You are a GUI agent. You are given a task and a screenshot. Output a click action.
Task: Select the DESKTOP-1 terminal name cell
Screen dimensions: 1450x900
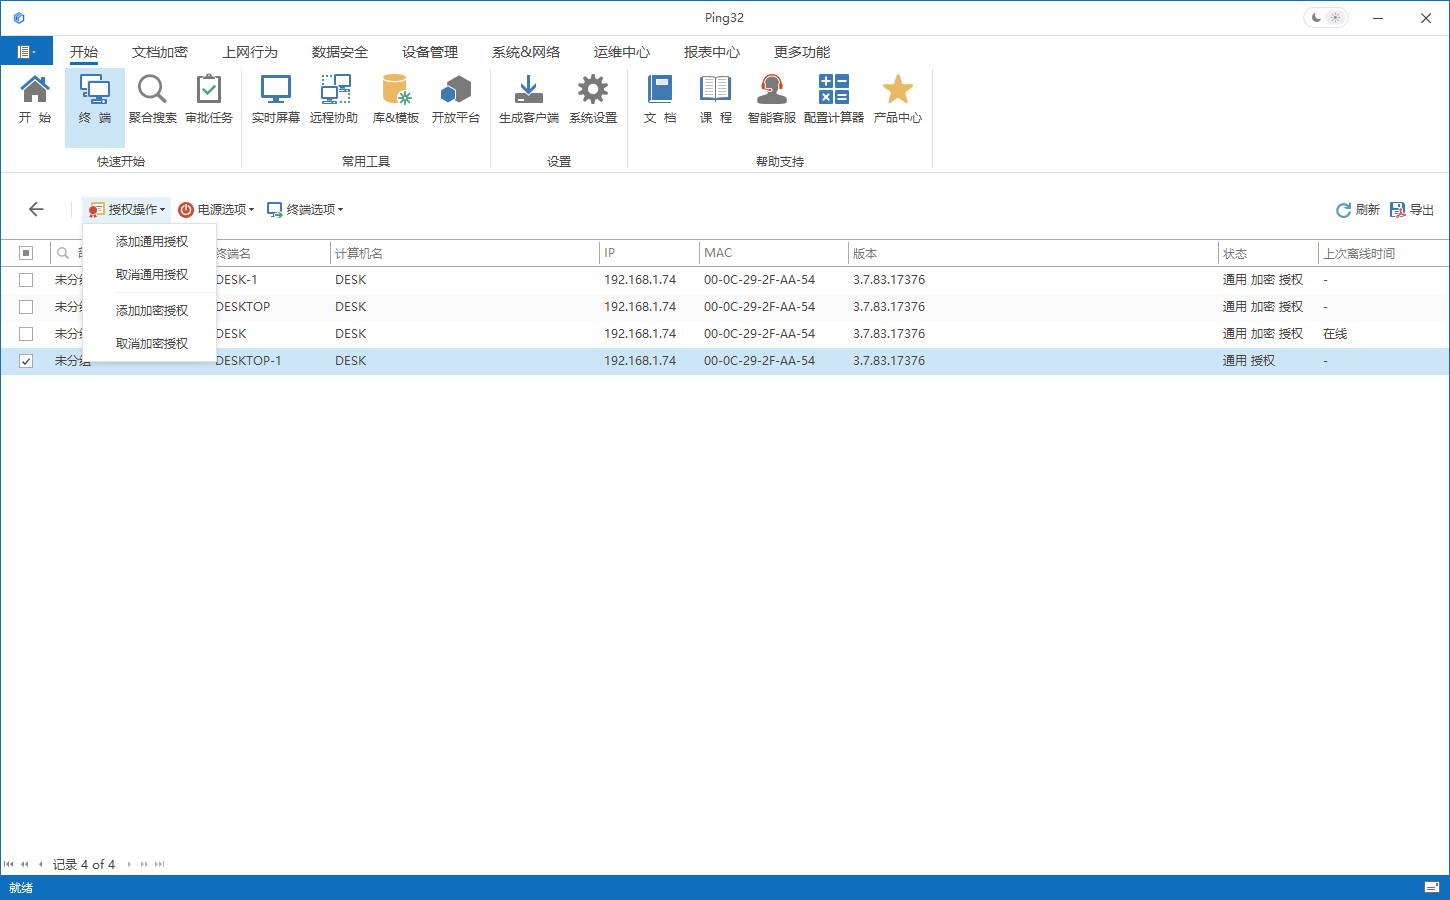[249, 361]
